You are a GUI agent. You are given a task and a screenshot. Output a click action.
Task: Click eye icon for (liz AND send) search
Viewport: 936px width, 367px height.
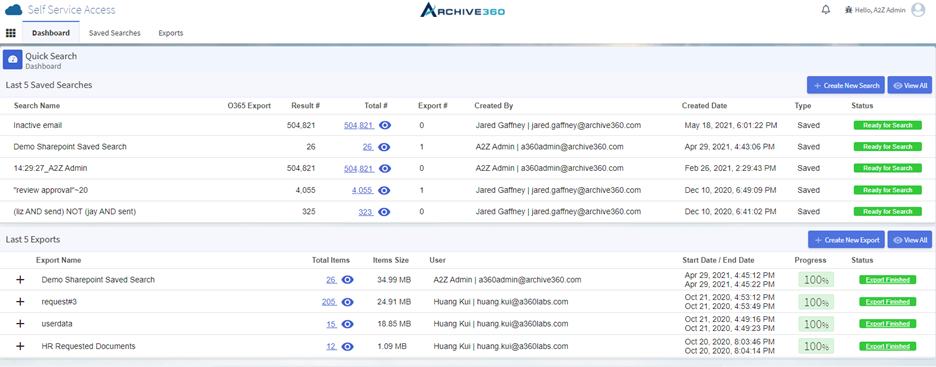pyautogui.click(x=385, y=212)
